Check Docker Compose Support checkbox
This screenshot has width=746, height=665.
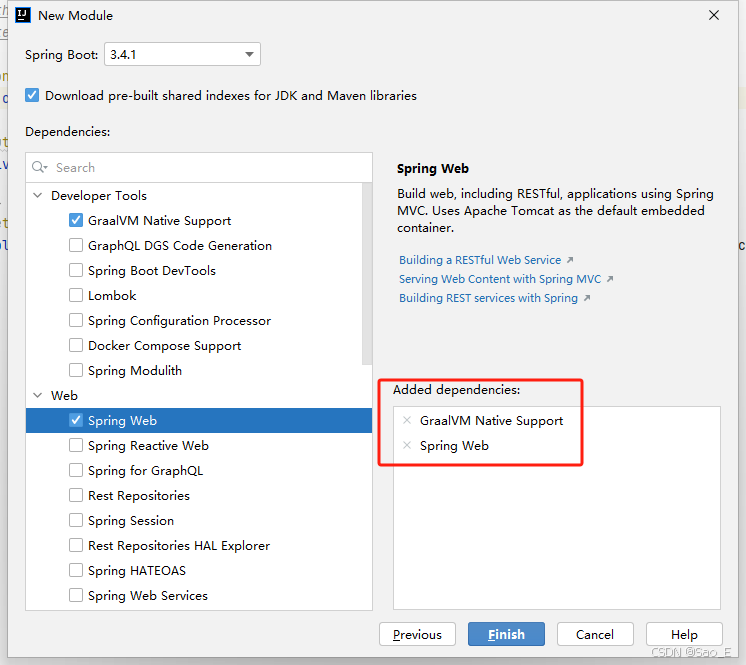click(76, 345)
